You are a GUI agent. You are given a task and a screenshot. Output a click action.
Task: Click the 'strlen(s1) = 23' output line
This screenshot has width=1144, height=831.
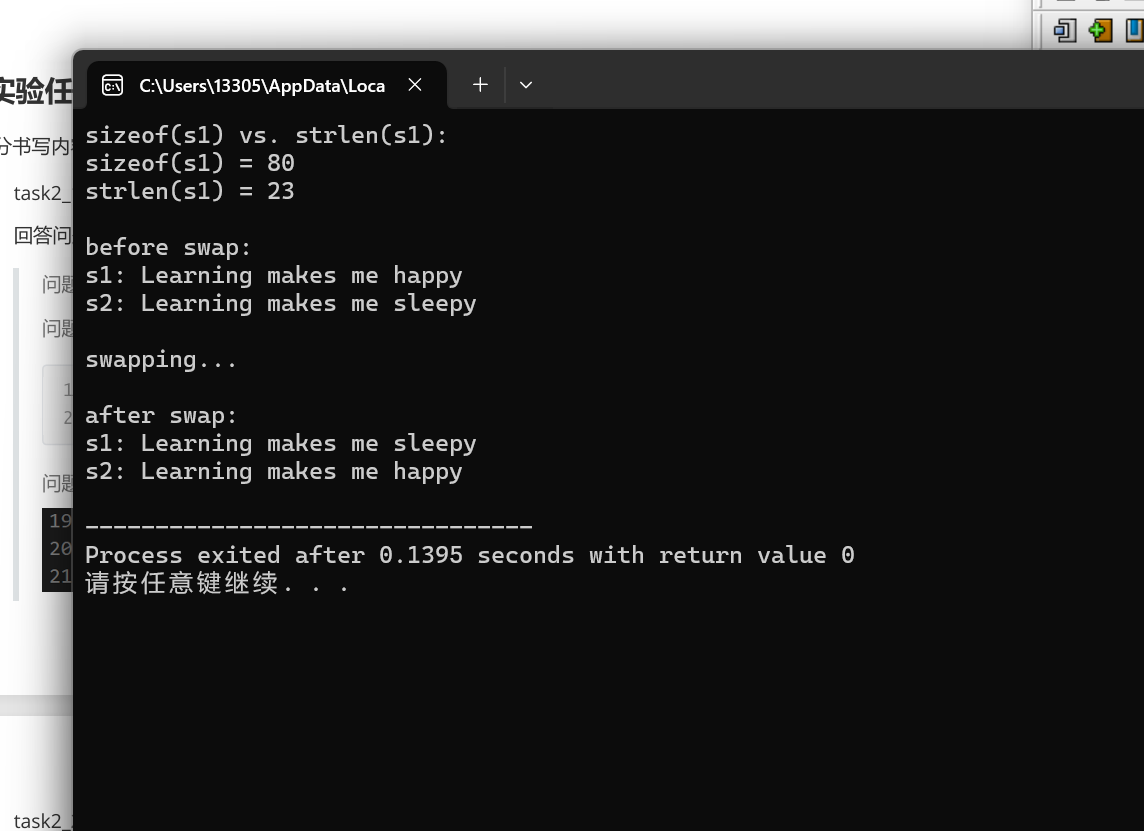coord(190,191)
